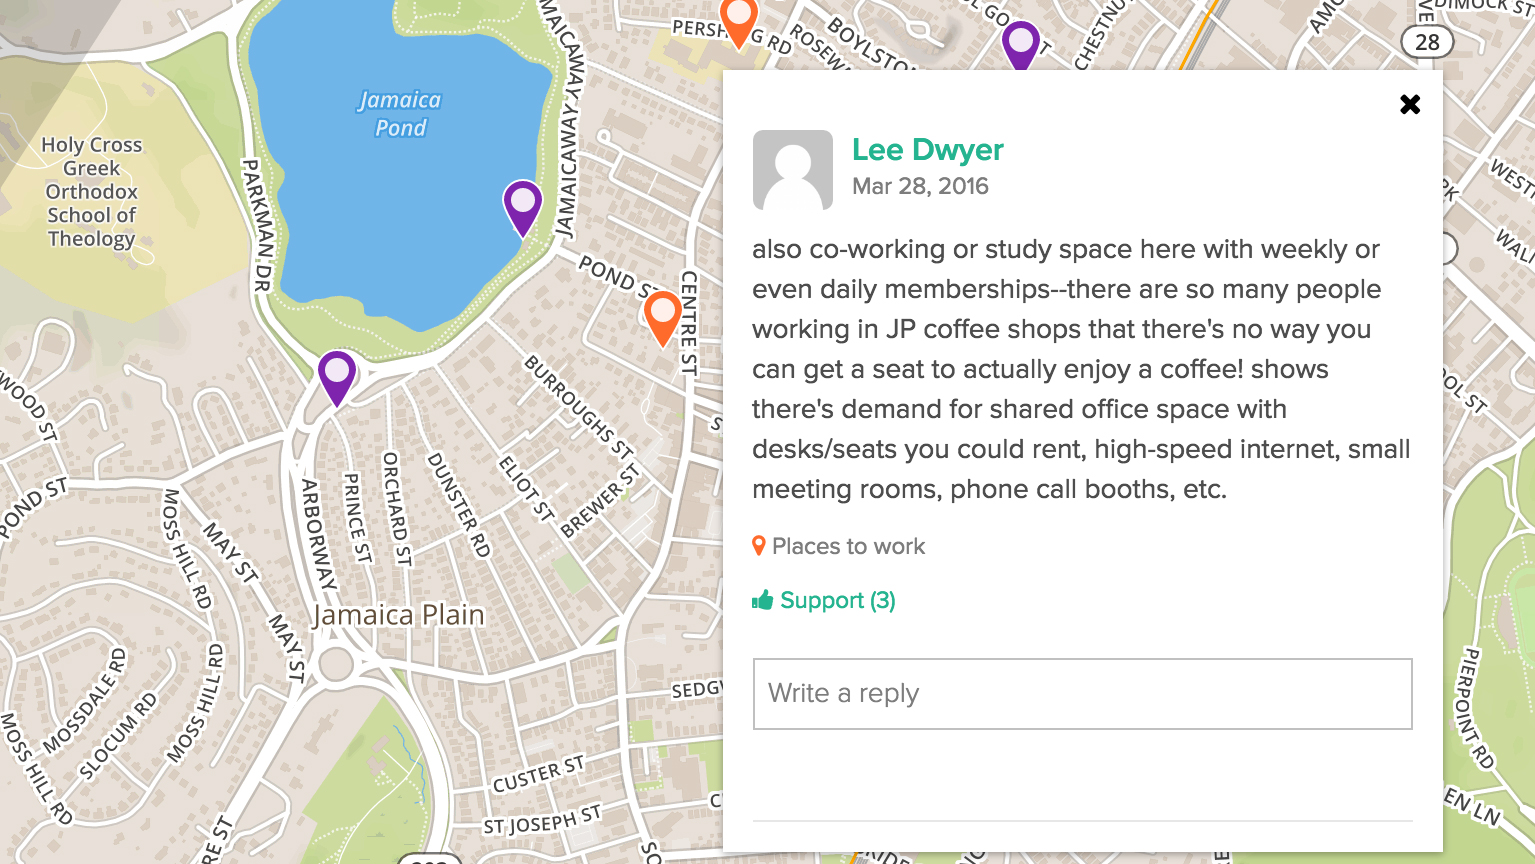Close the comment popup with the X
Screen dimensions: 1535x864
click(x=1410, y=104)
